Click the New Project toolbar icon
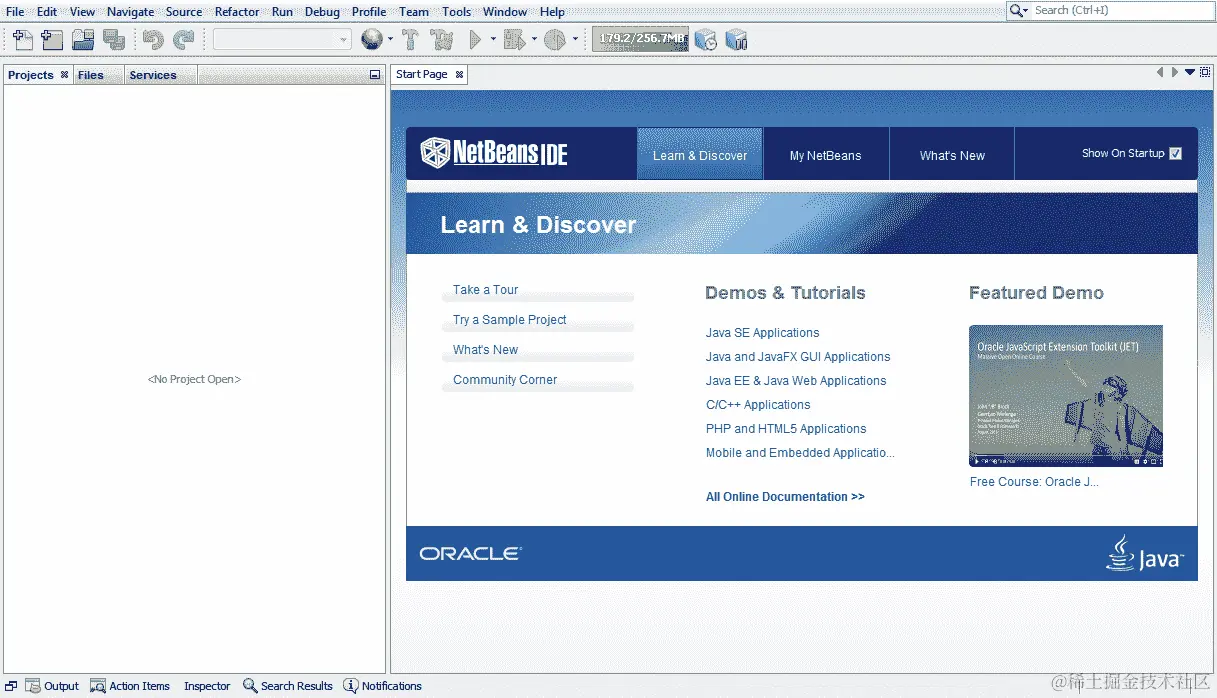Image resolution: width=1217 pixels, height=698 pixels. pyautogui.click(x=52, y=40)
